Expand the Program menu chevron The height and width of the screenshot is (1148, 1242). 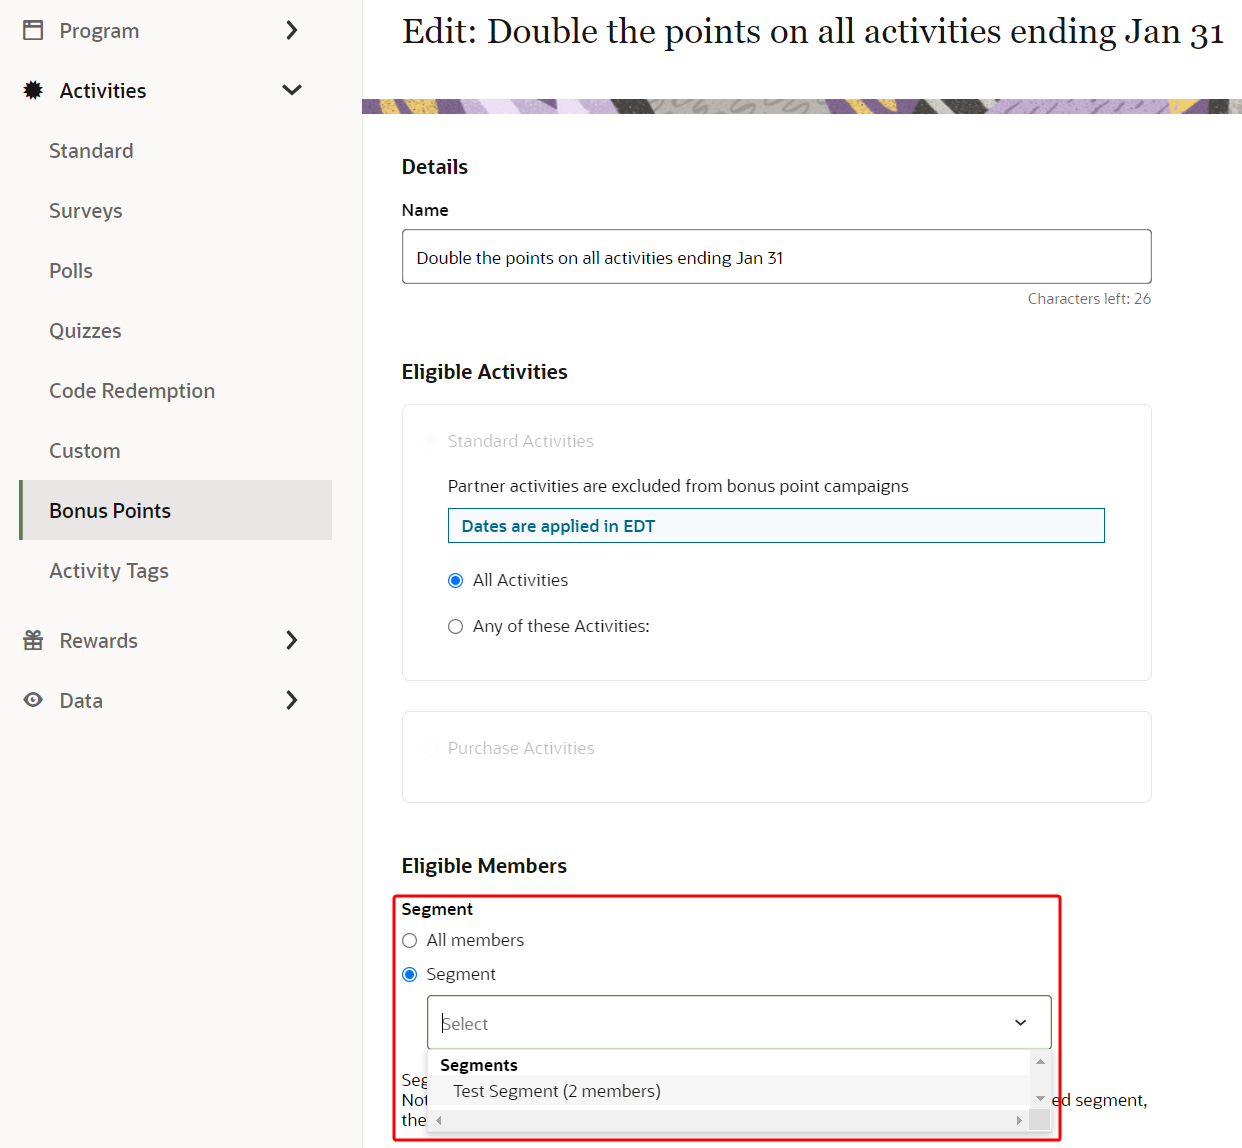coord(291,30)
